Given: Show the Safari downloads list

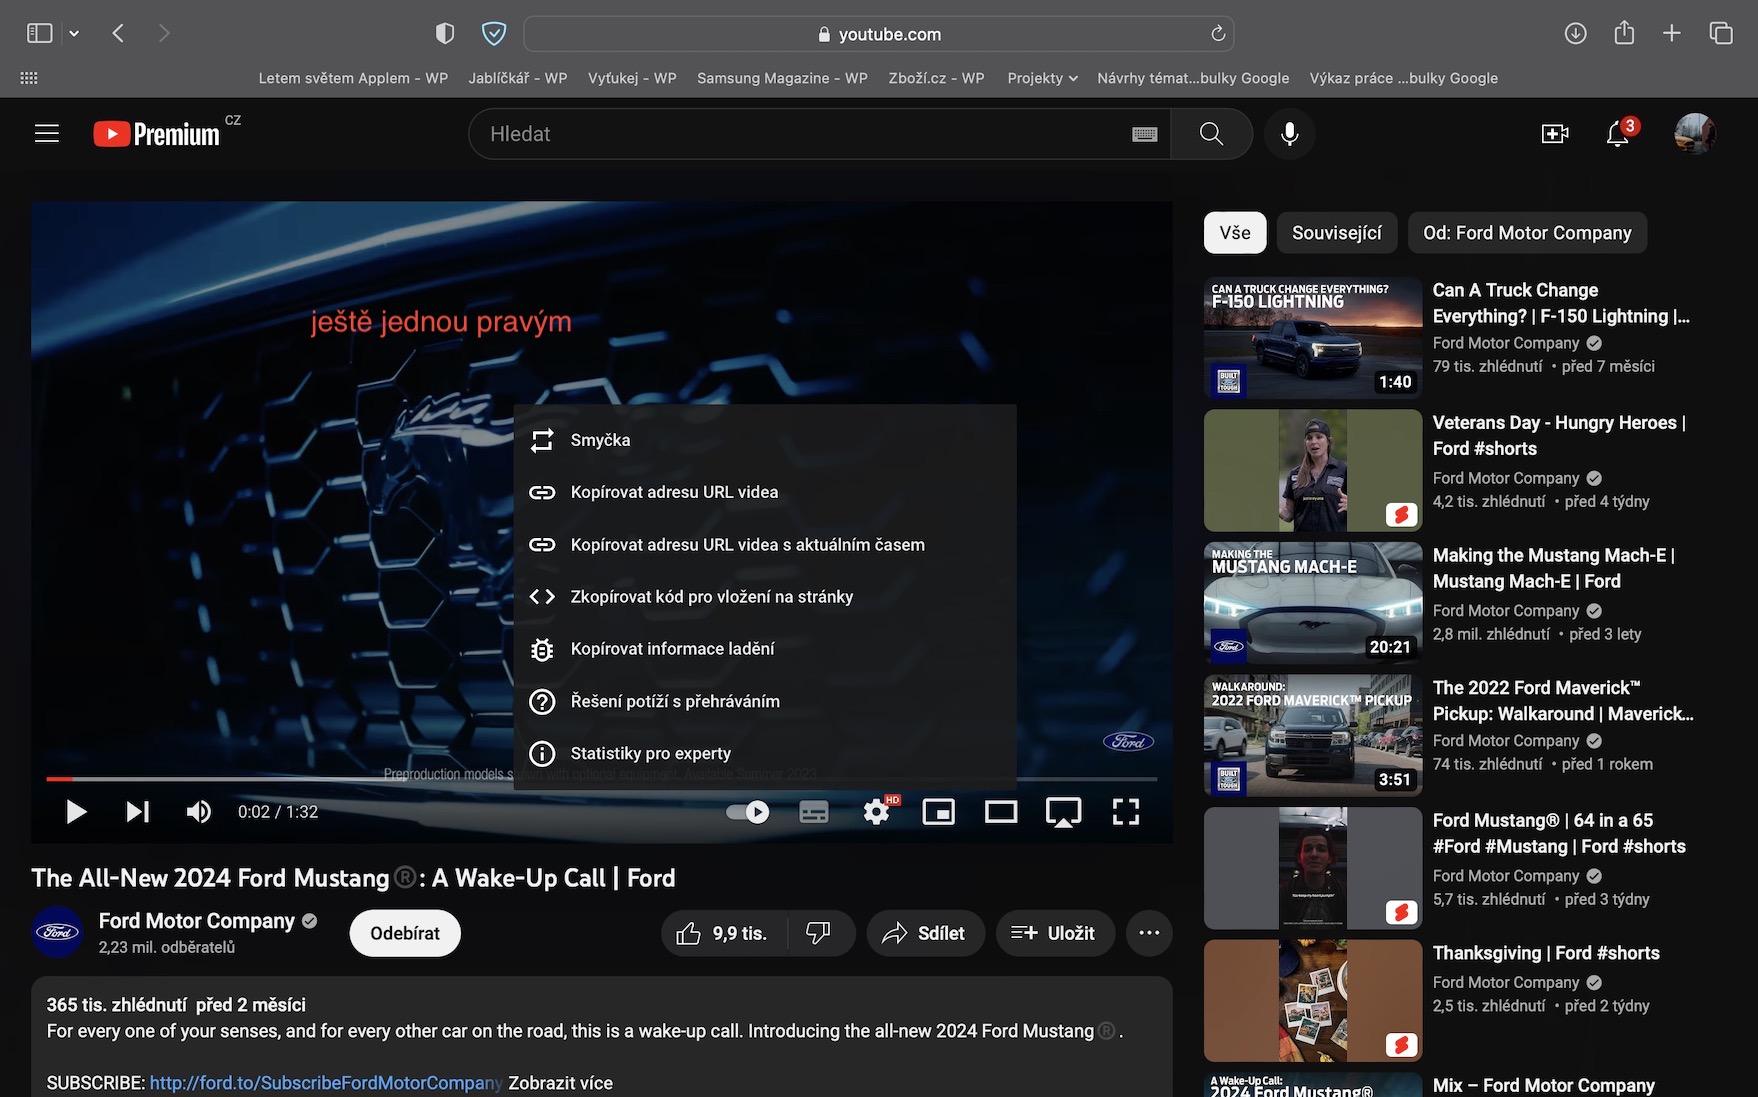Looking at the screenshot, I should (x=1575, y=34).
